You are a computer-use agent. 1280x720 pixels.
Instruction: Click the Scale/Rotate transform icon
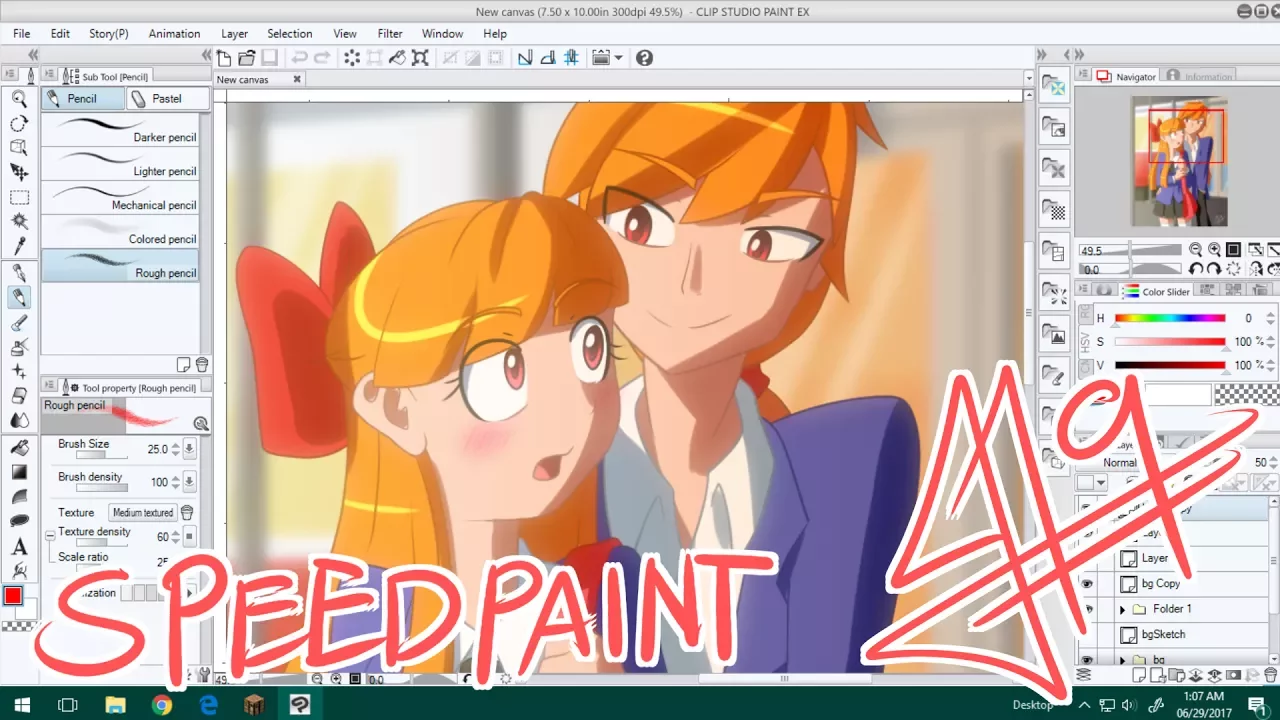[420, 58]
